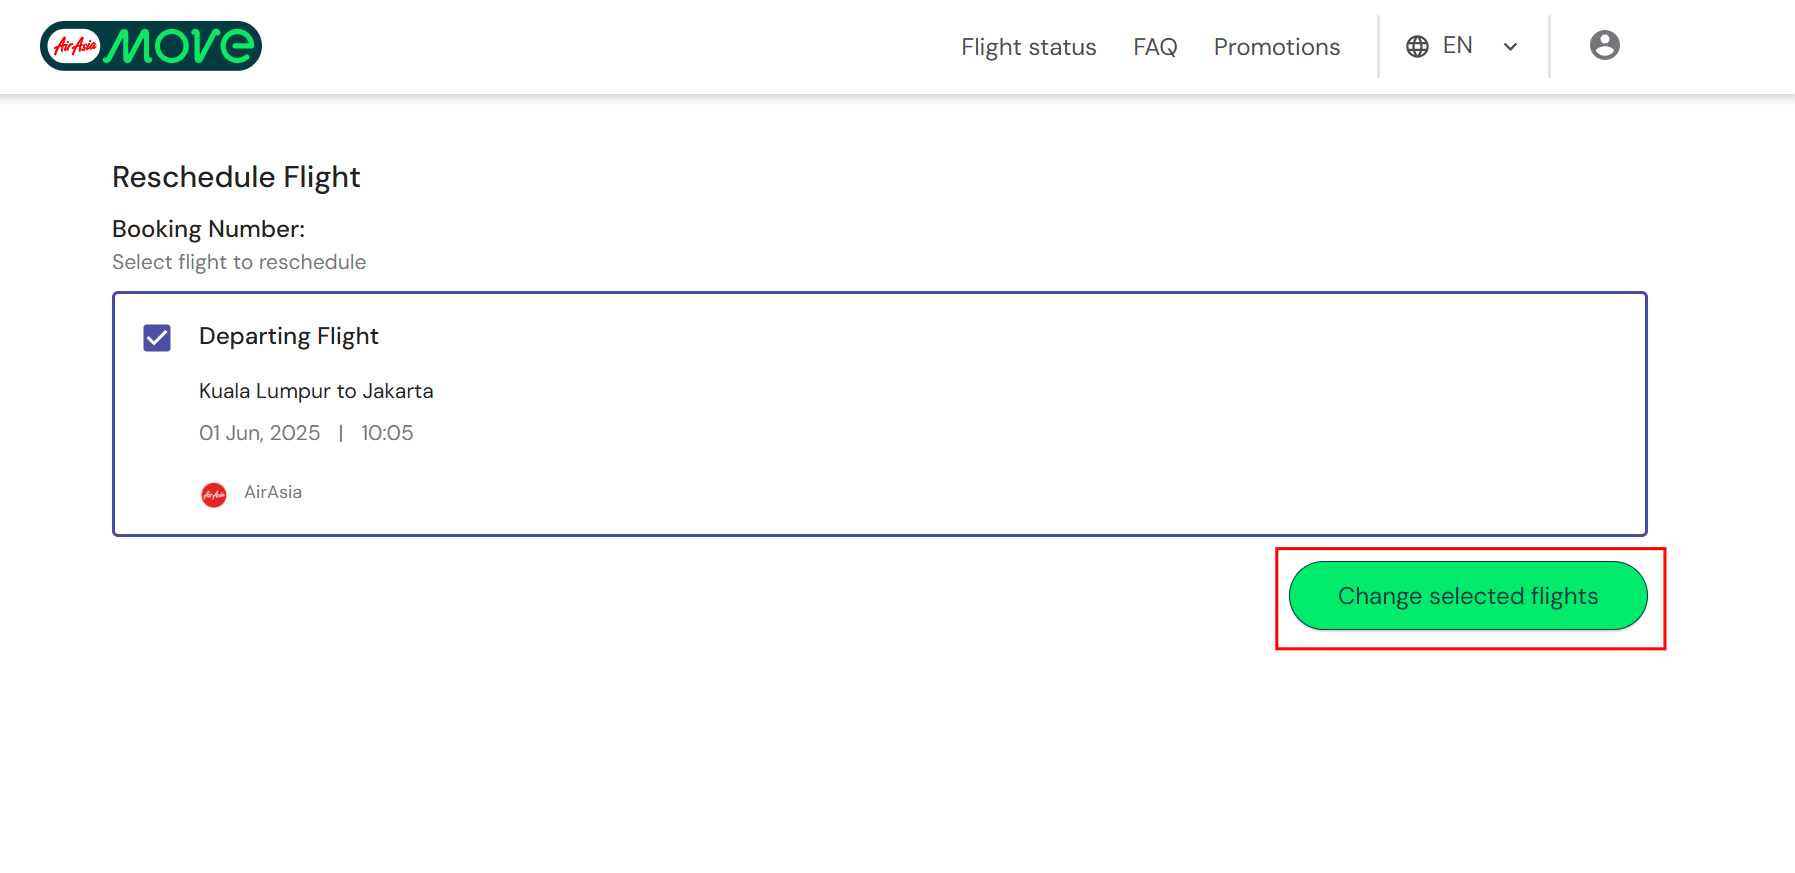Uncheck the Departing Flight checkbox

point(157,338)
